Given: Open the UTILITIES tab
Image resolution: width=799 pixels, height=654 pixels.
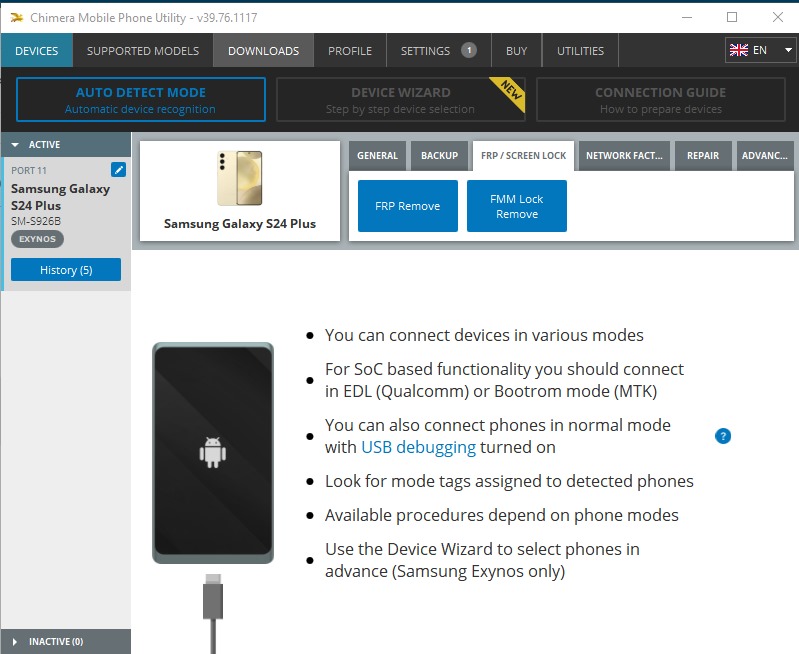Looking at the screenshot, I should coord(580,50).
